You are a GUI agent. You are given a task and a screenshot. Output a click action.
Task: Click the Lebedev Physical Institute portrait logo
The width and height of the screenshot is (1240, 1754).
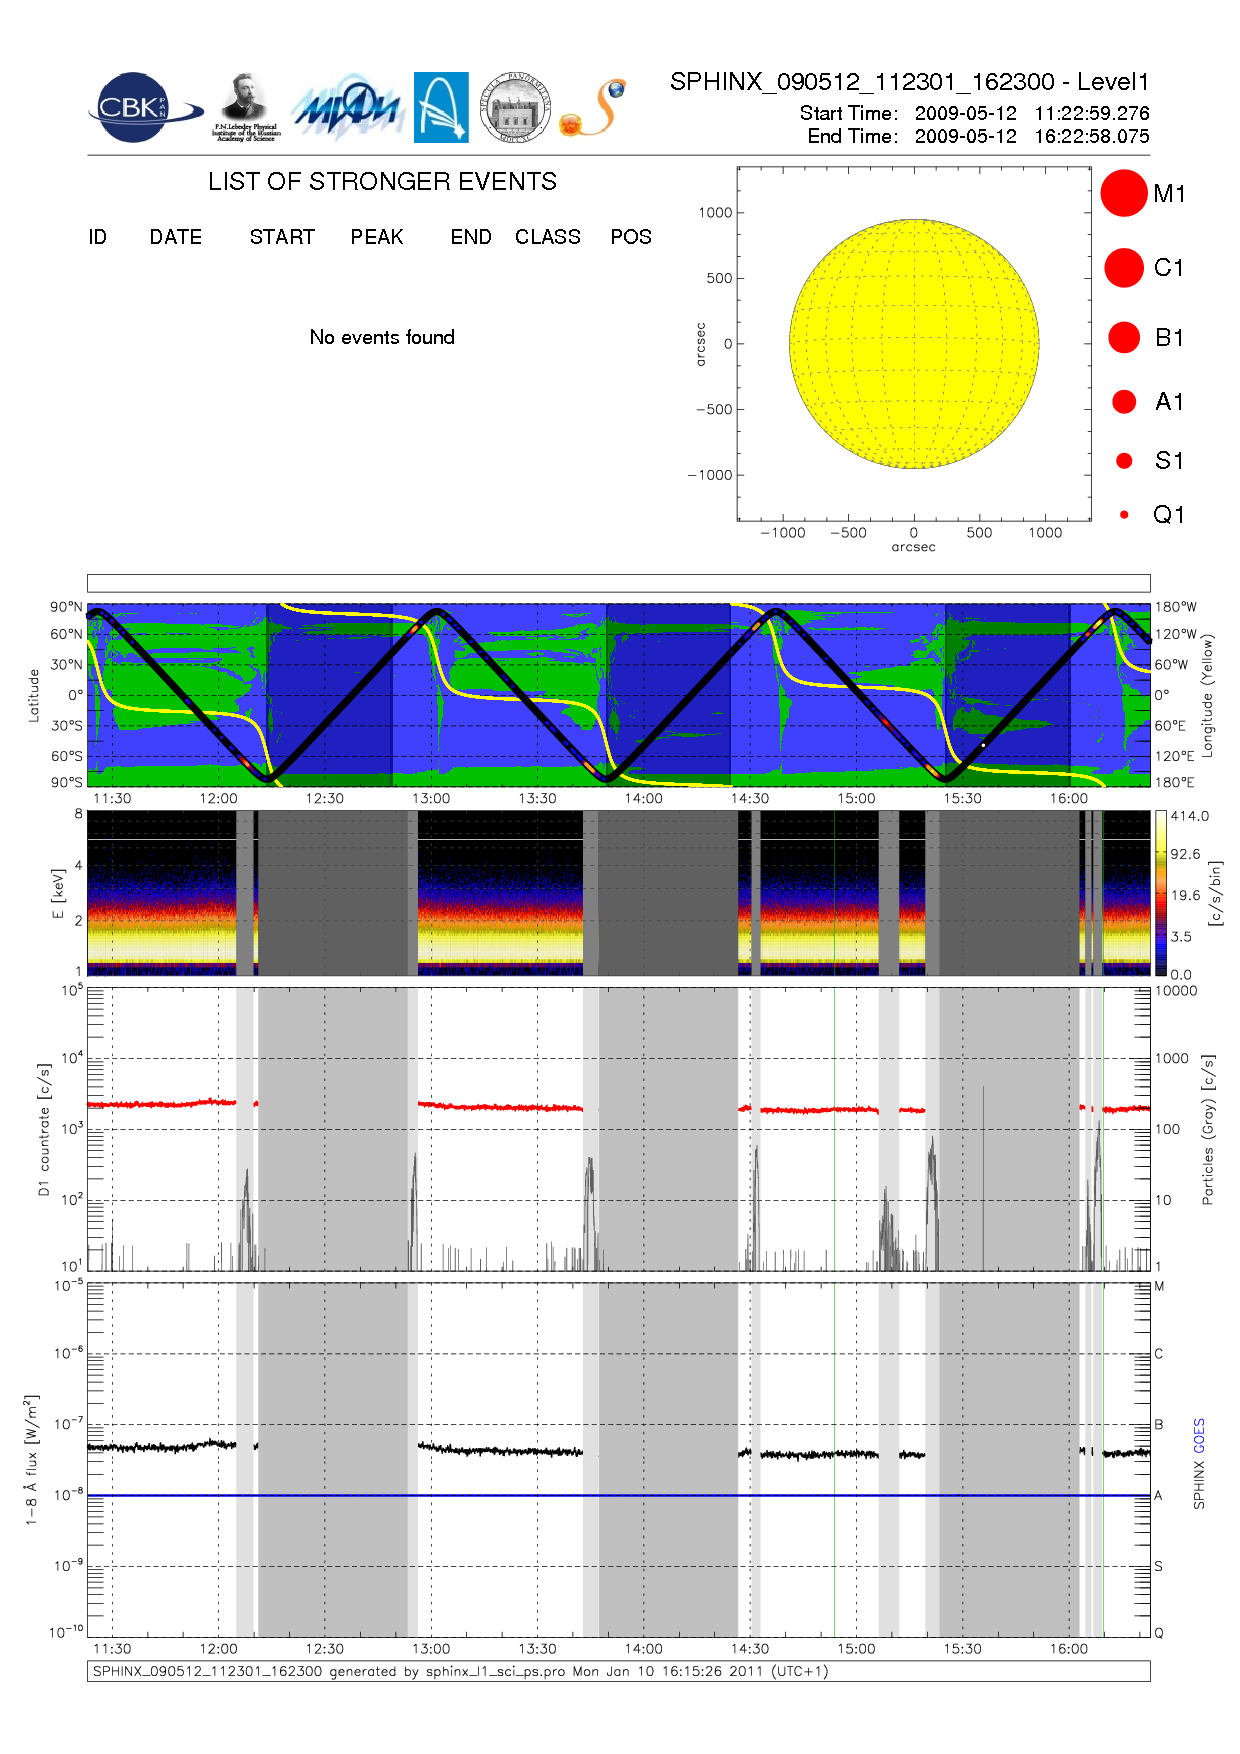[245, 107]
